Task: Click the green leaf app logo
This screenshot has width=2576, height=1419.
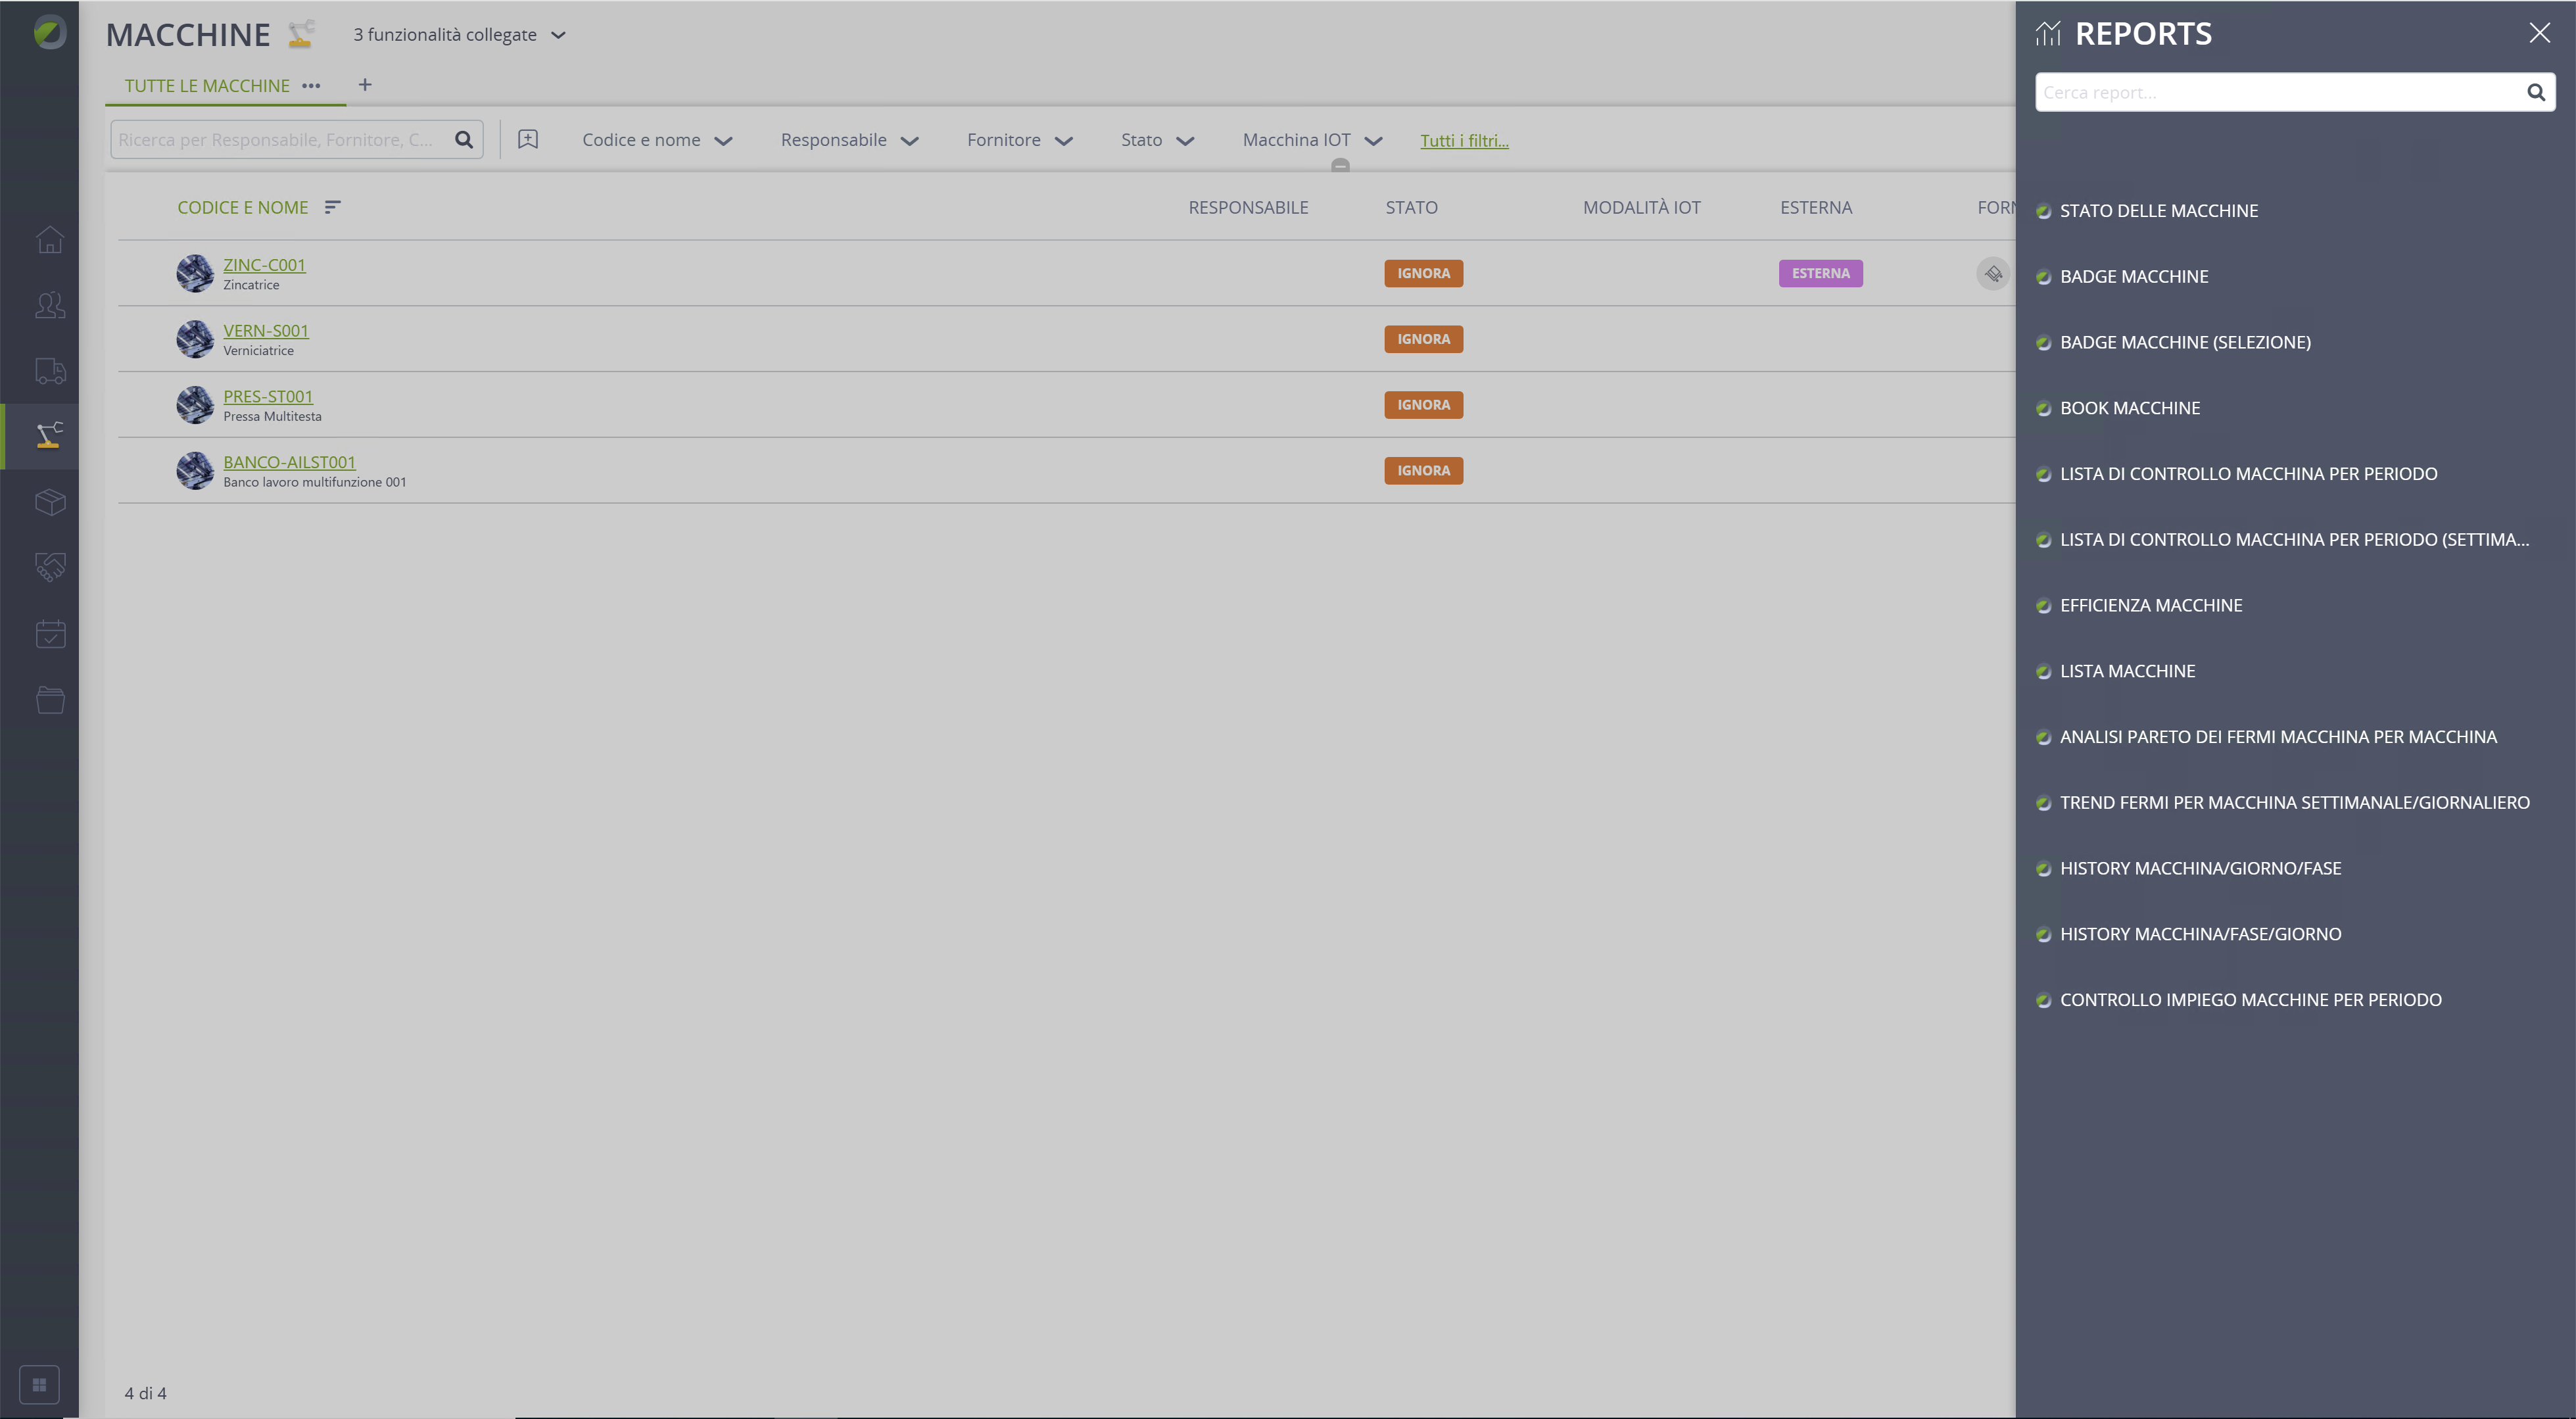Action: (x=49, y=33)
